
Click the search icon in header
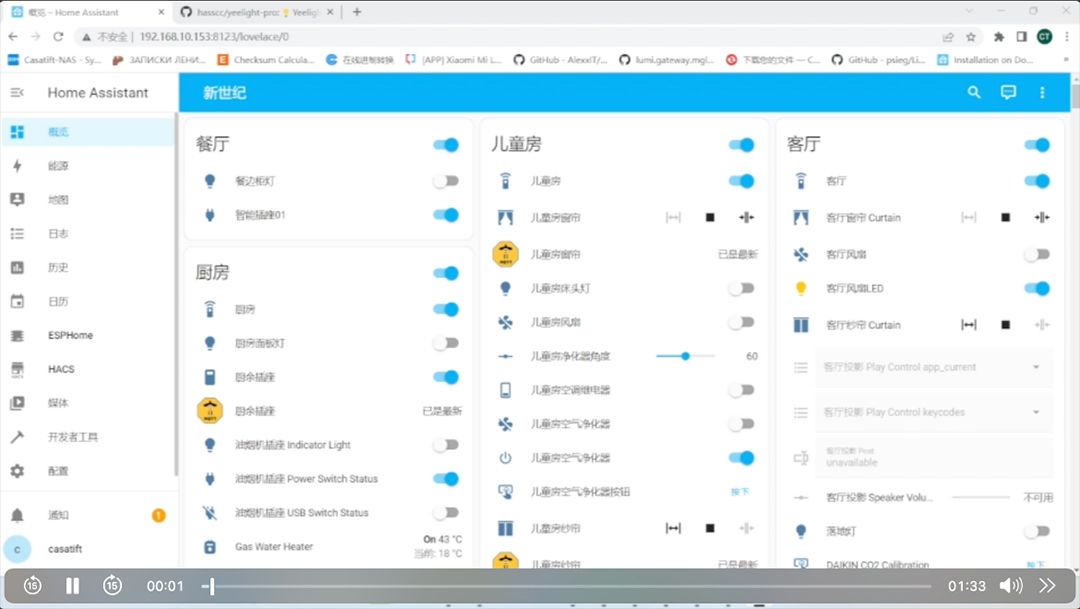(x=974, y=92)
